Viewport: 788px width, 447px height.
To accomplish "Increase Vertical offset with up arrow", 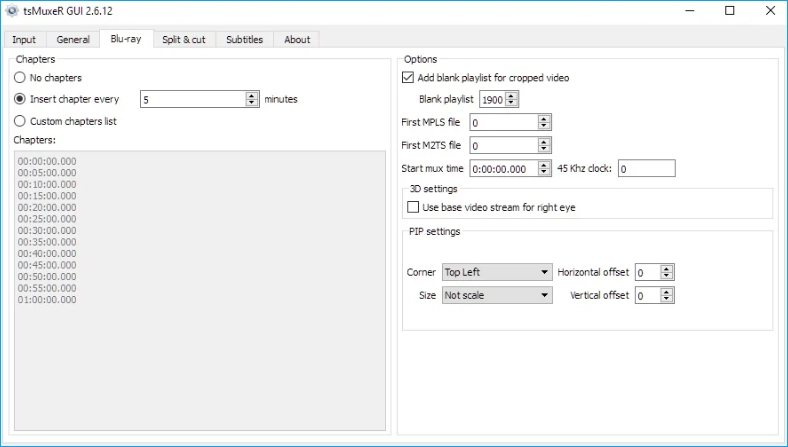I will point(666,292).
